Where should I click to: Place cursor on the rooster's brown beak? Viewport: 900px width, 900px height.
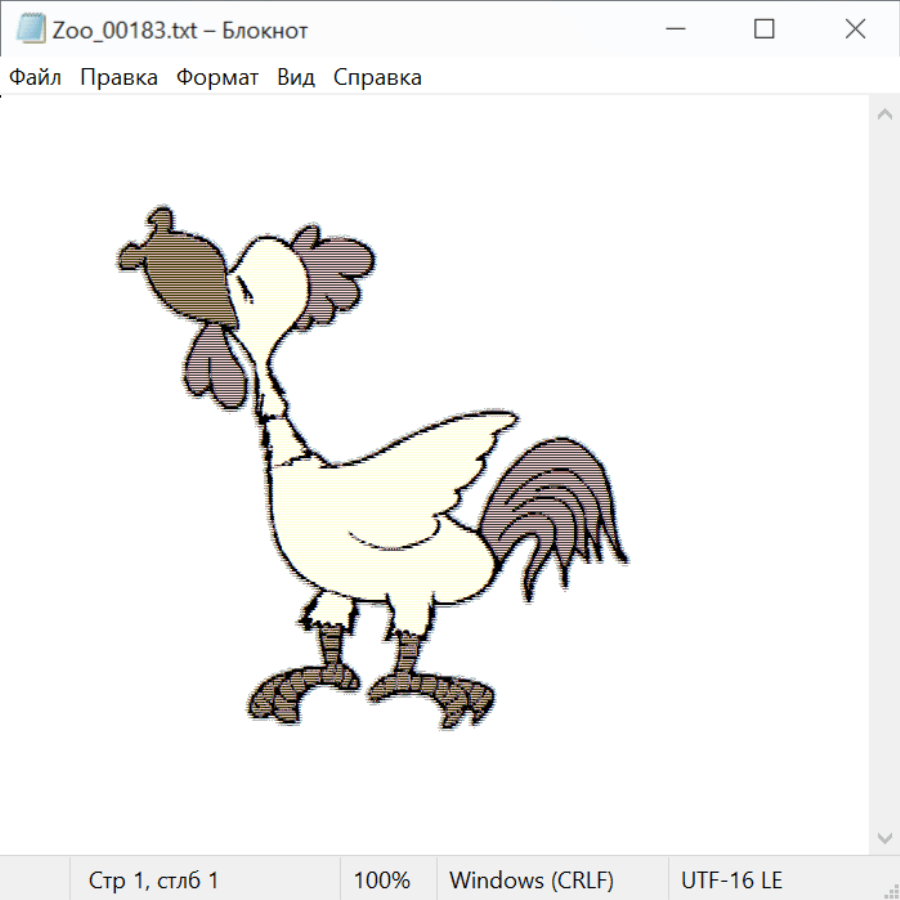[190, 275]
